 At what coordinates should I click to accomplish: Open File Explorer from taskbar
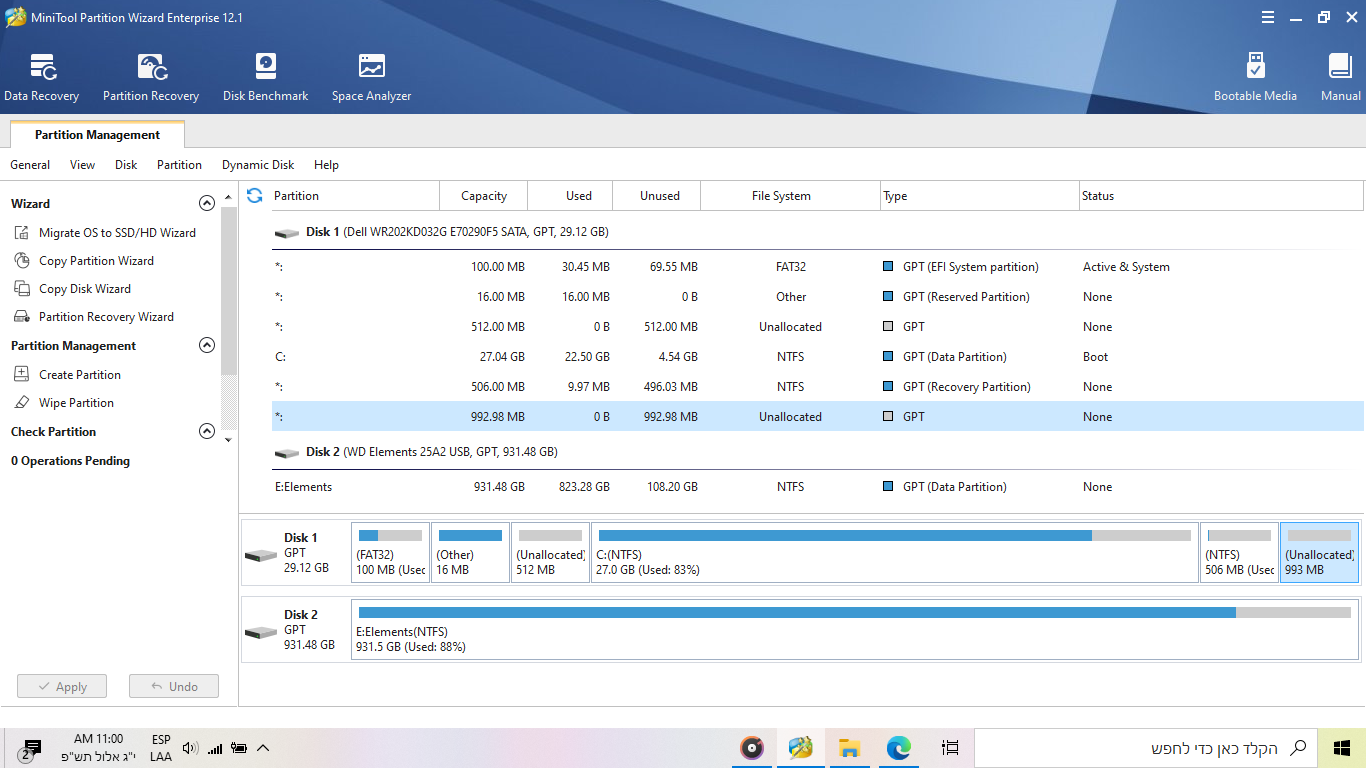coord(850,747)
